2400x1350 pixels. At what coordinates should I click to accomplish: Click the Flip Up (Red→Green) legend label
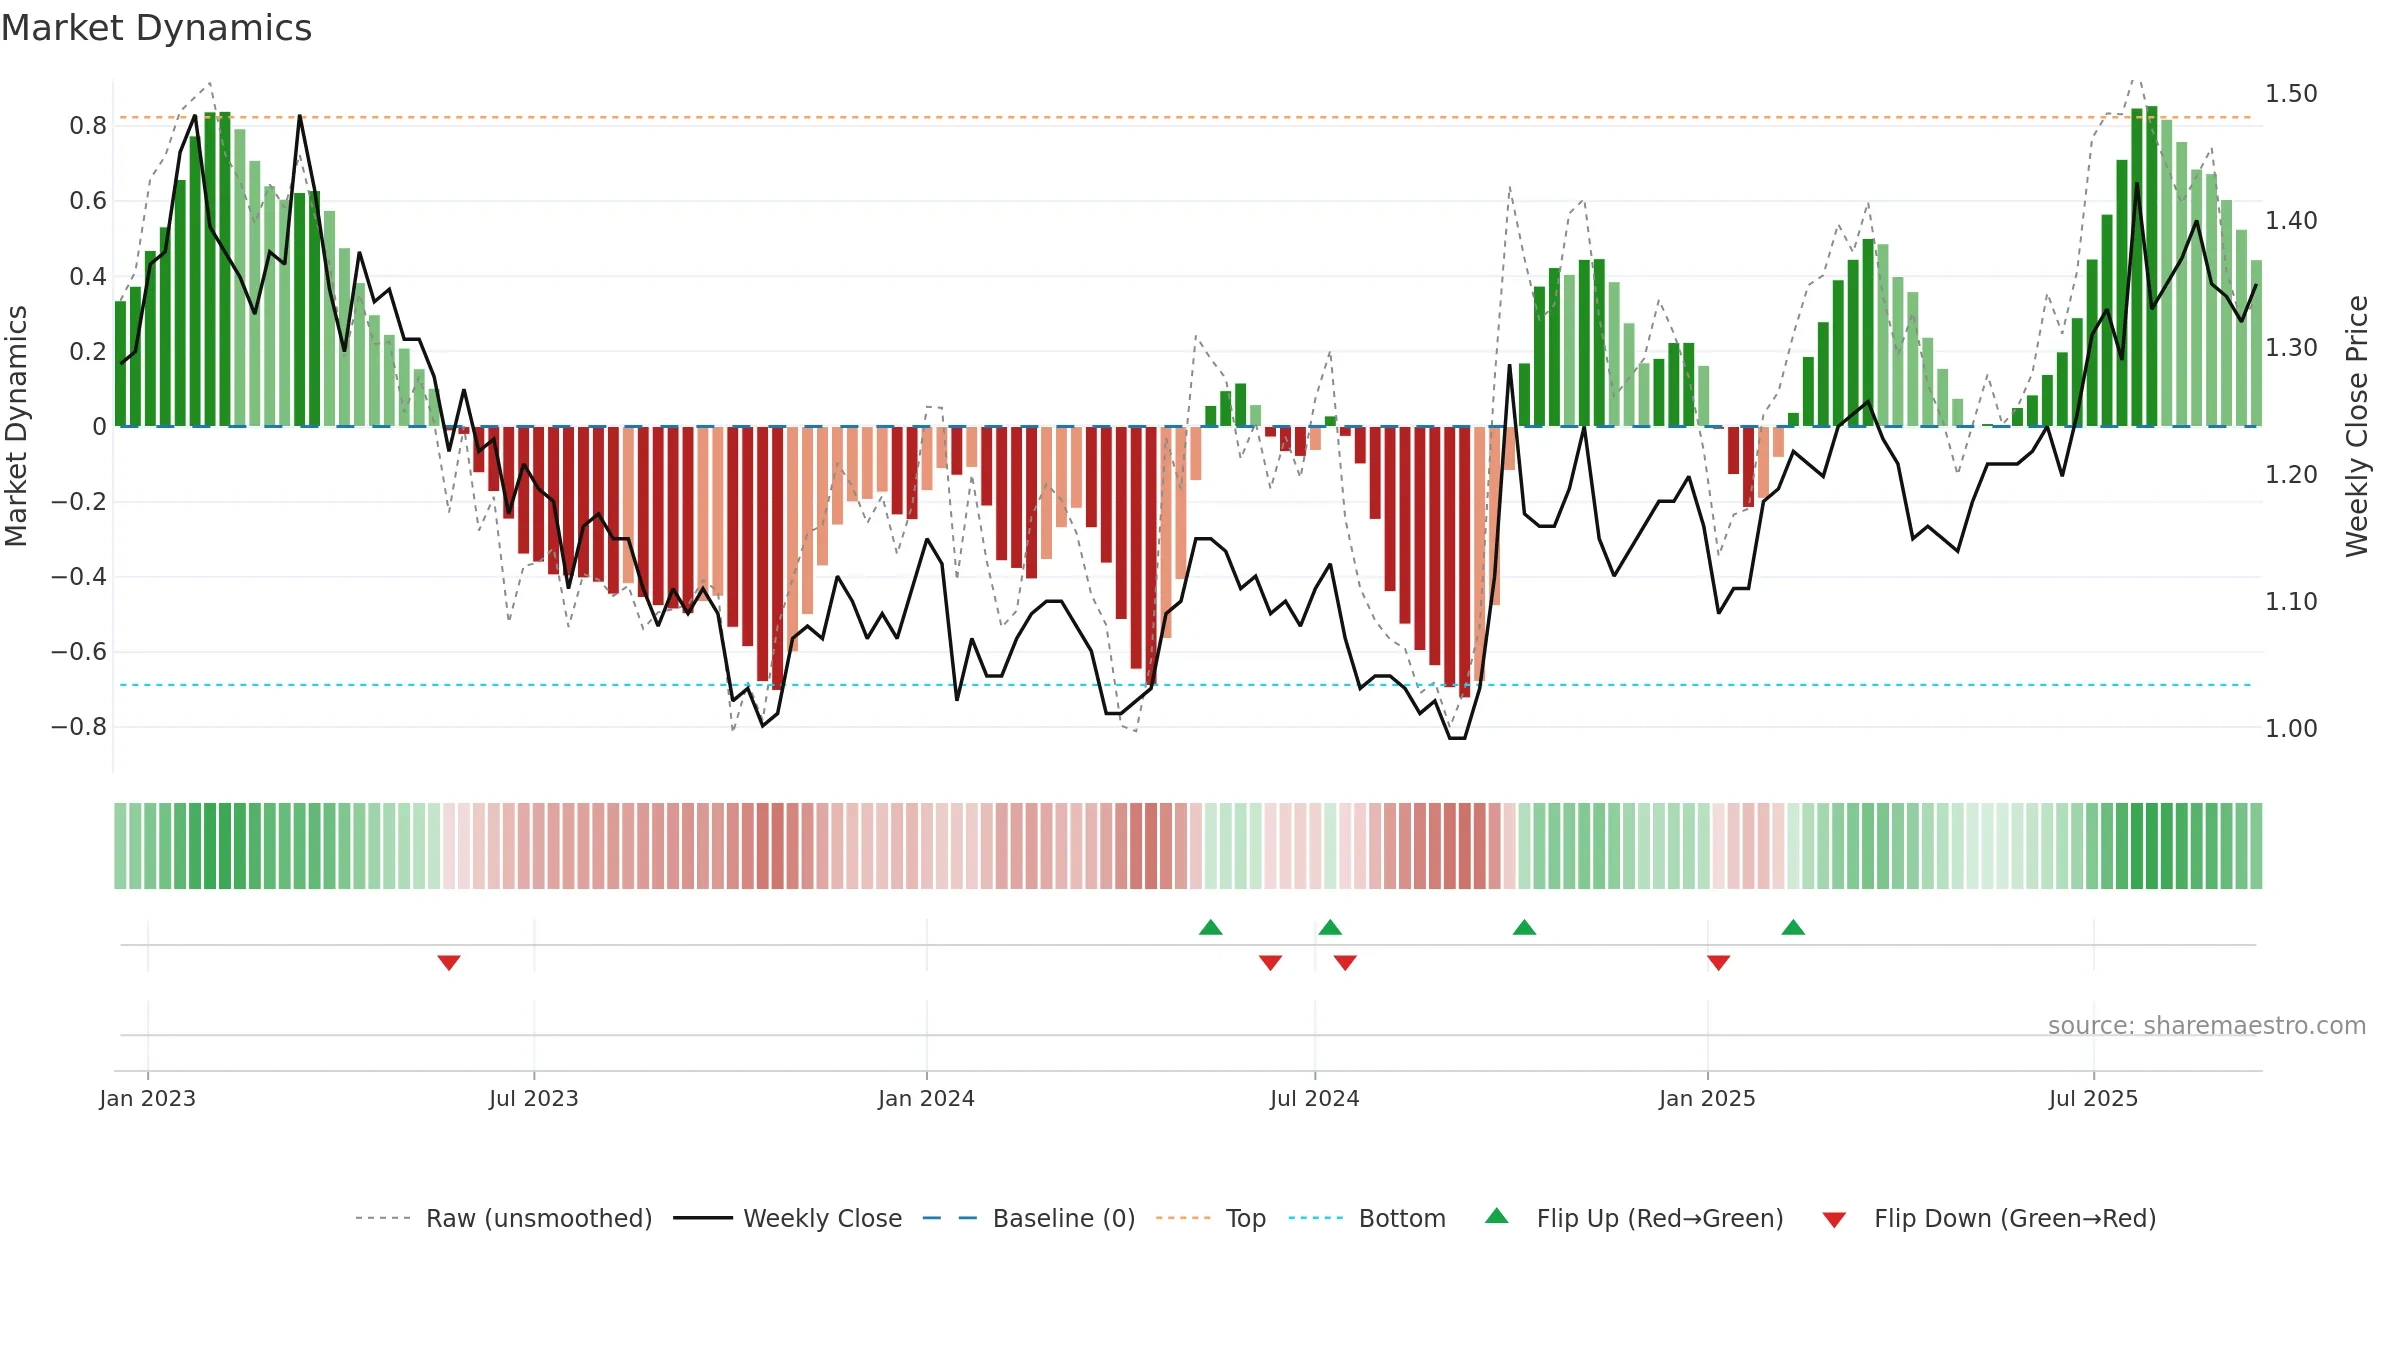pyautogui.click(x=1660, y=1218)
